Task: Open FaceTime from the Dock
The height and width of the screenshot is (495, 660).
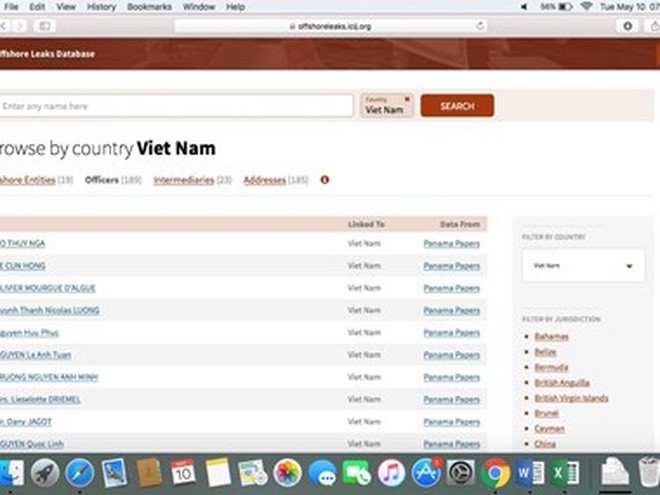Action: 357,472
